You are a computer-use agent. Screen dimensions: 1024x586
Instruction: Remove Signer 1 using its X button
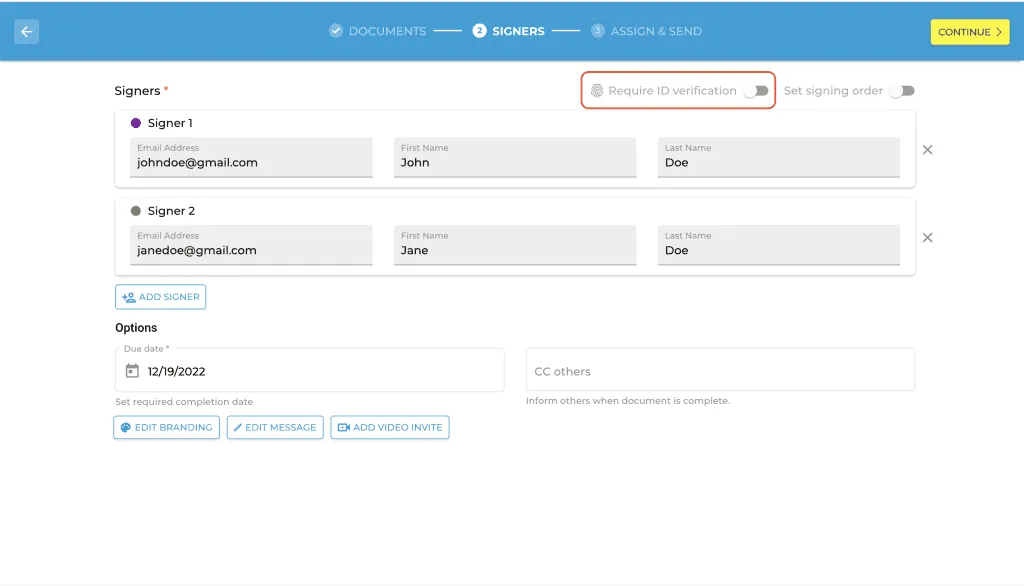pos(927,150)
